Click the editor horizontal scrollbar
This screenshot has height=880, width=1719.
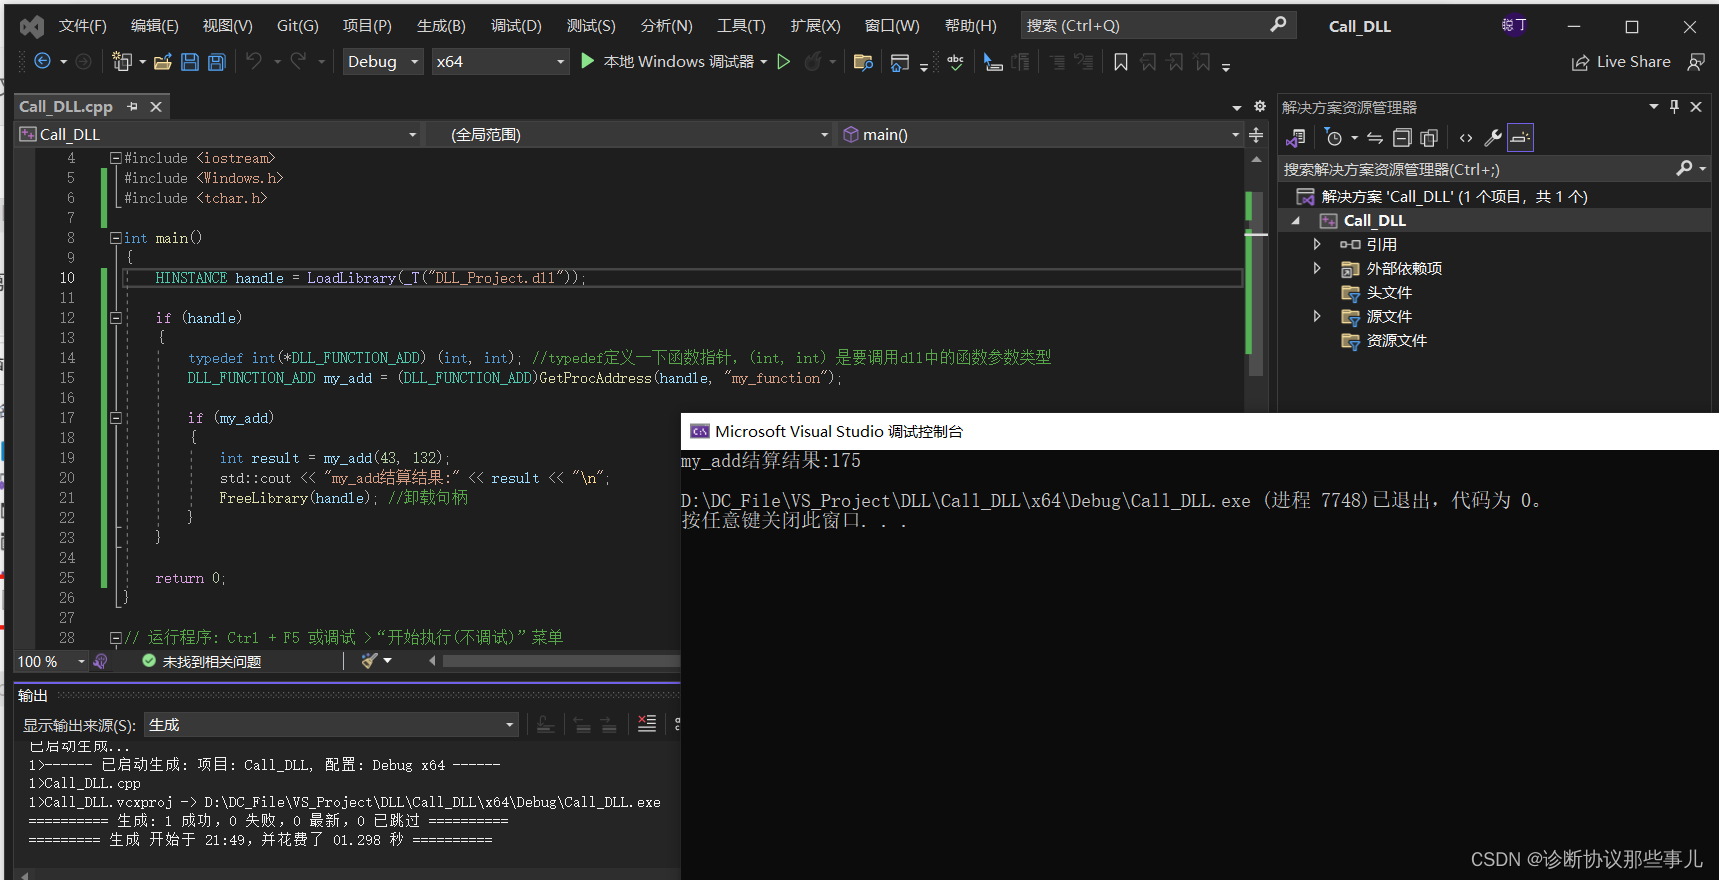(x=561, y=661)
